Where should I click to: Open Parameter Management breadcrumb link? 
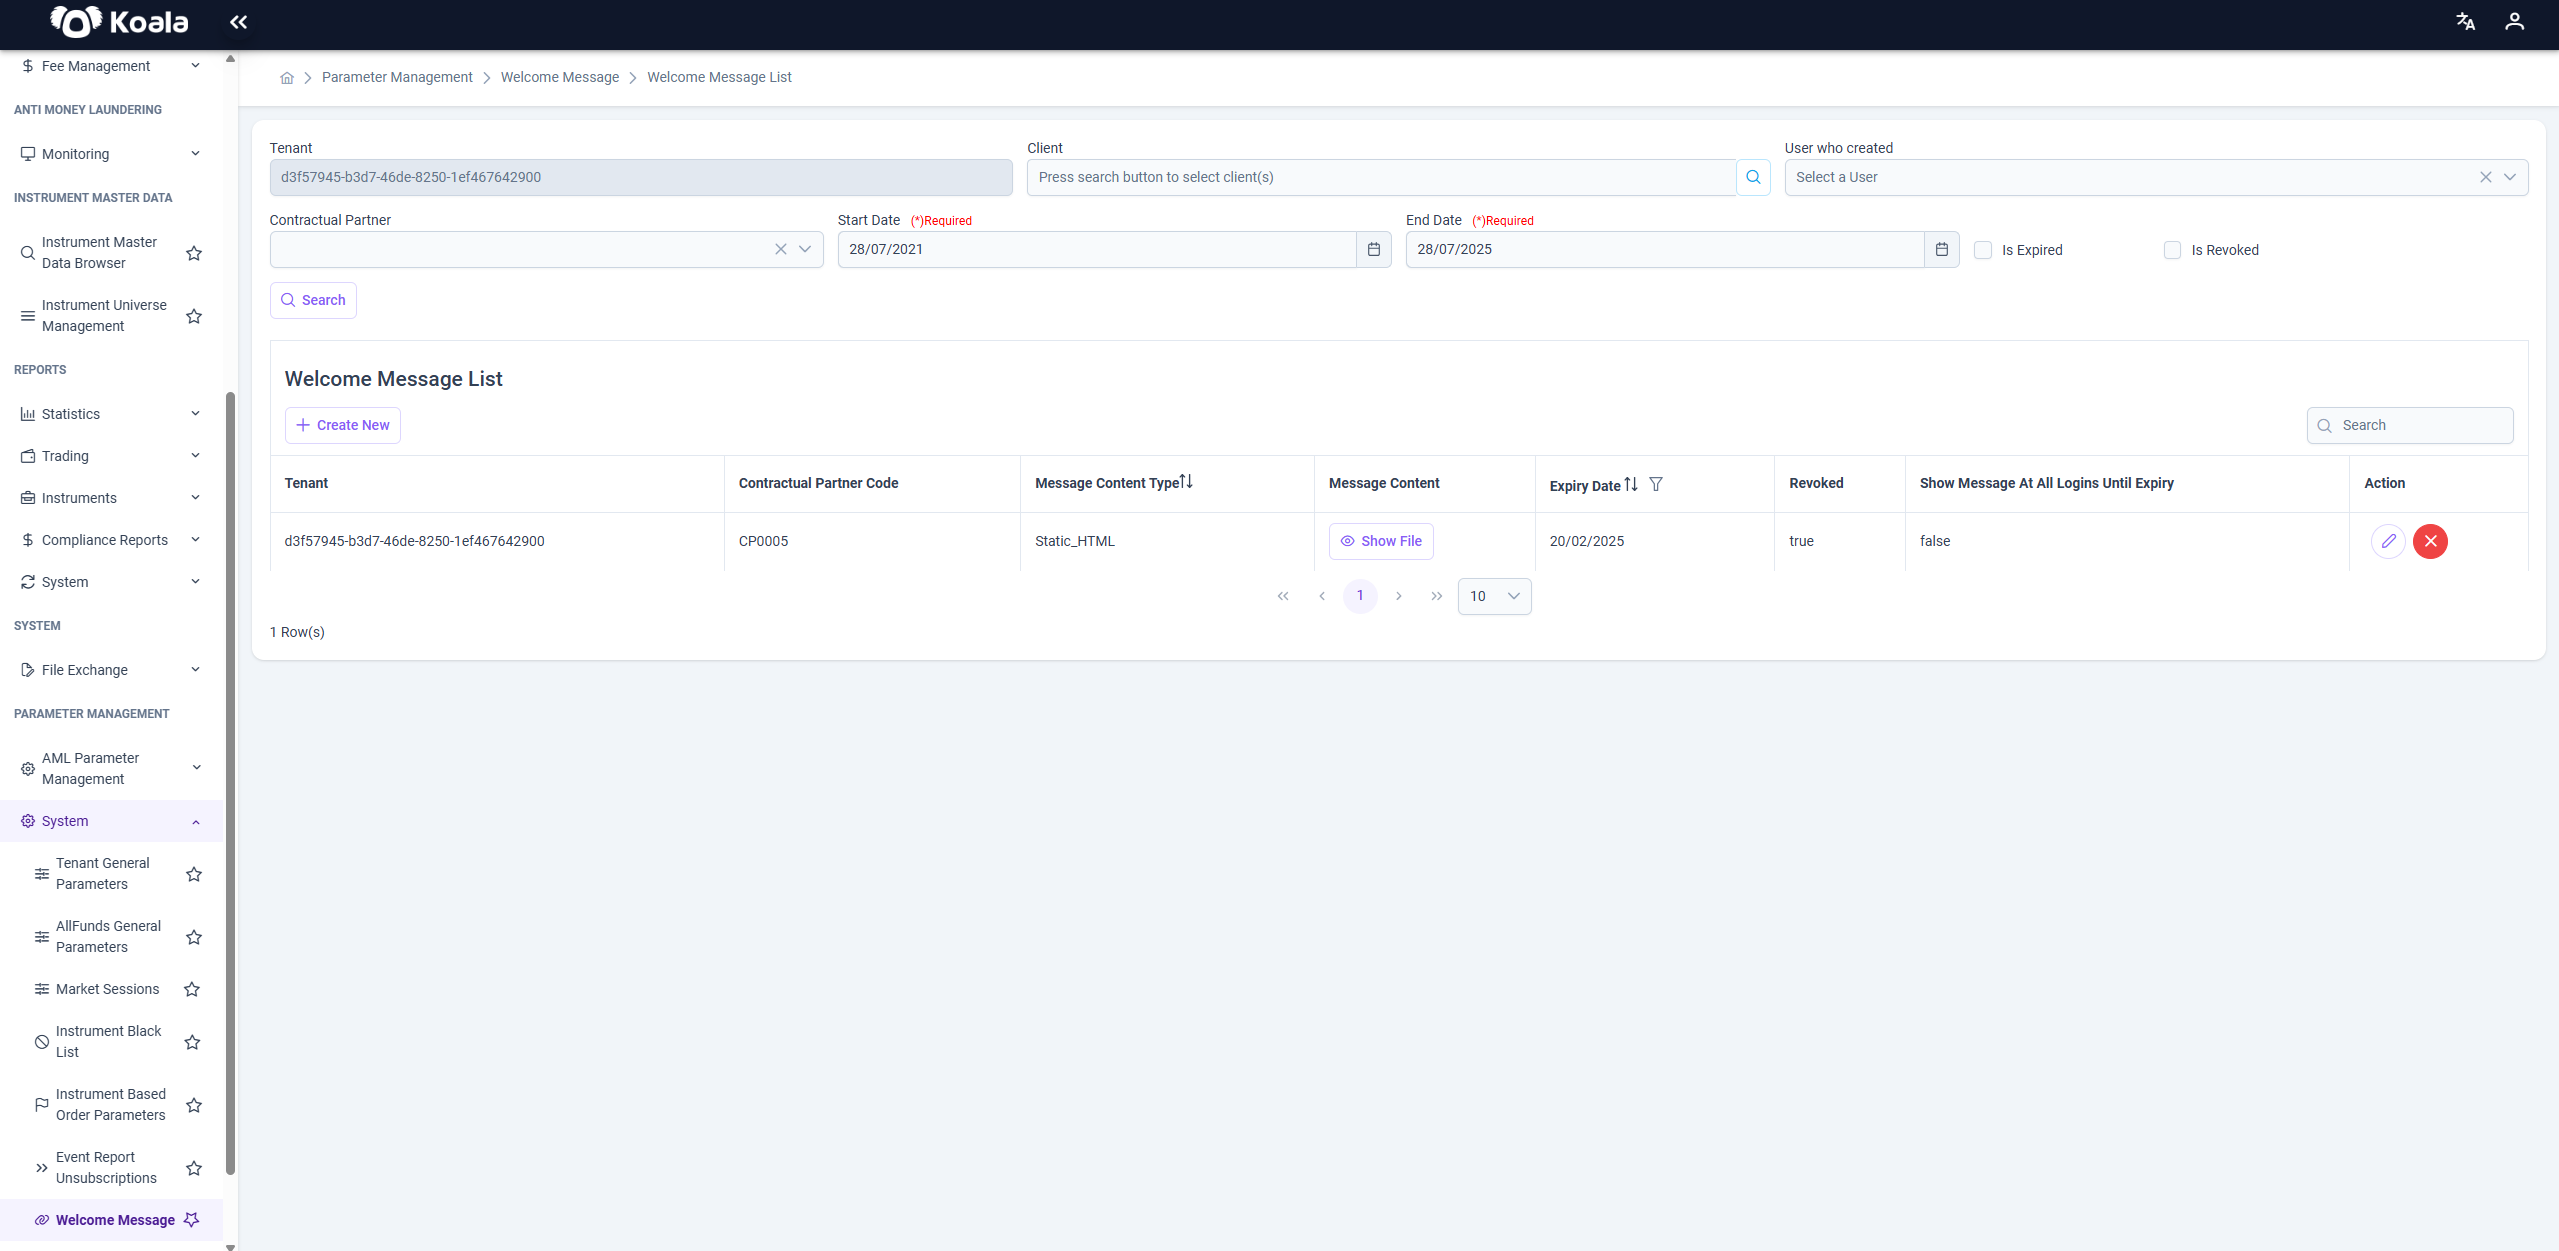397,77
